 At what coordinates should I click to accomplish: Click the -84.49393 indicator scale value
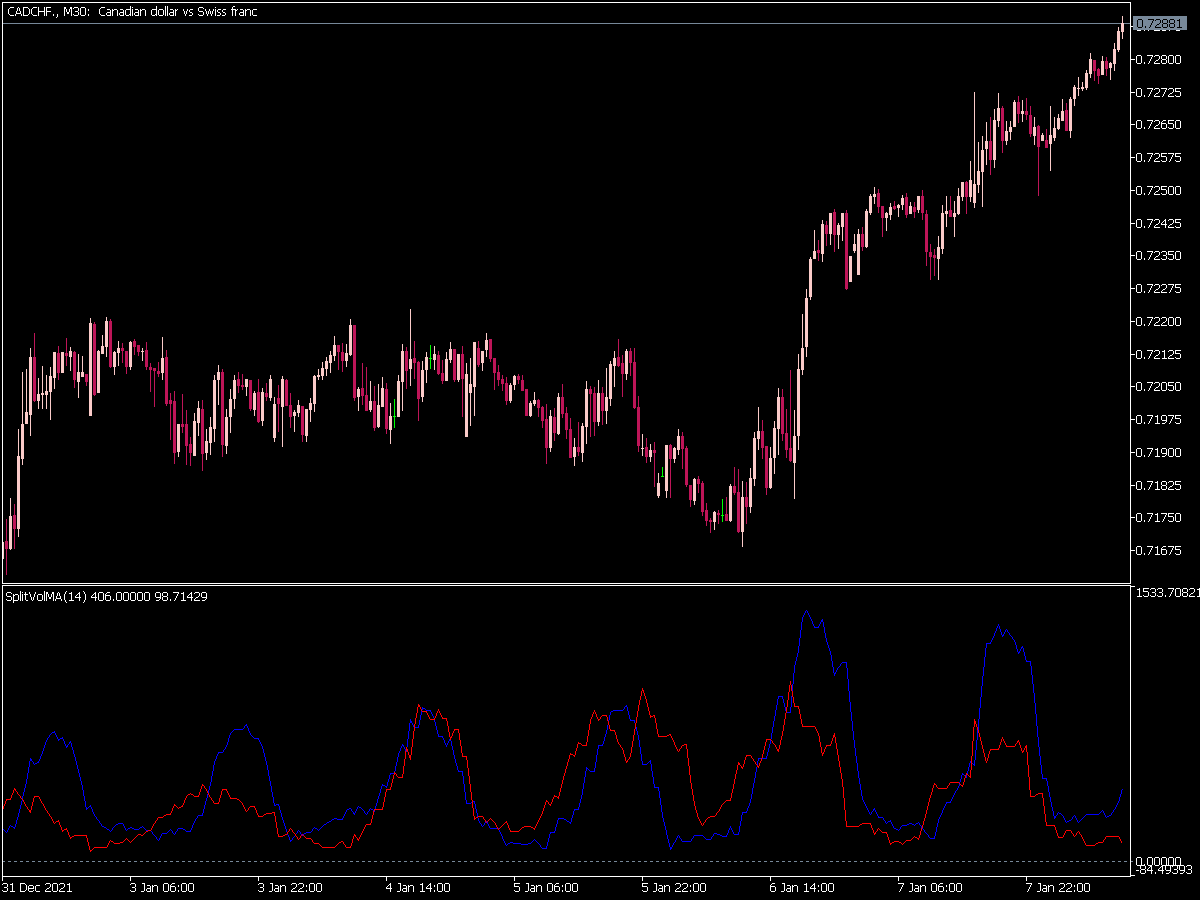click(x=1164, y=870)
